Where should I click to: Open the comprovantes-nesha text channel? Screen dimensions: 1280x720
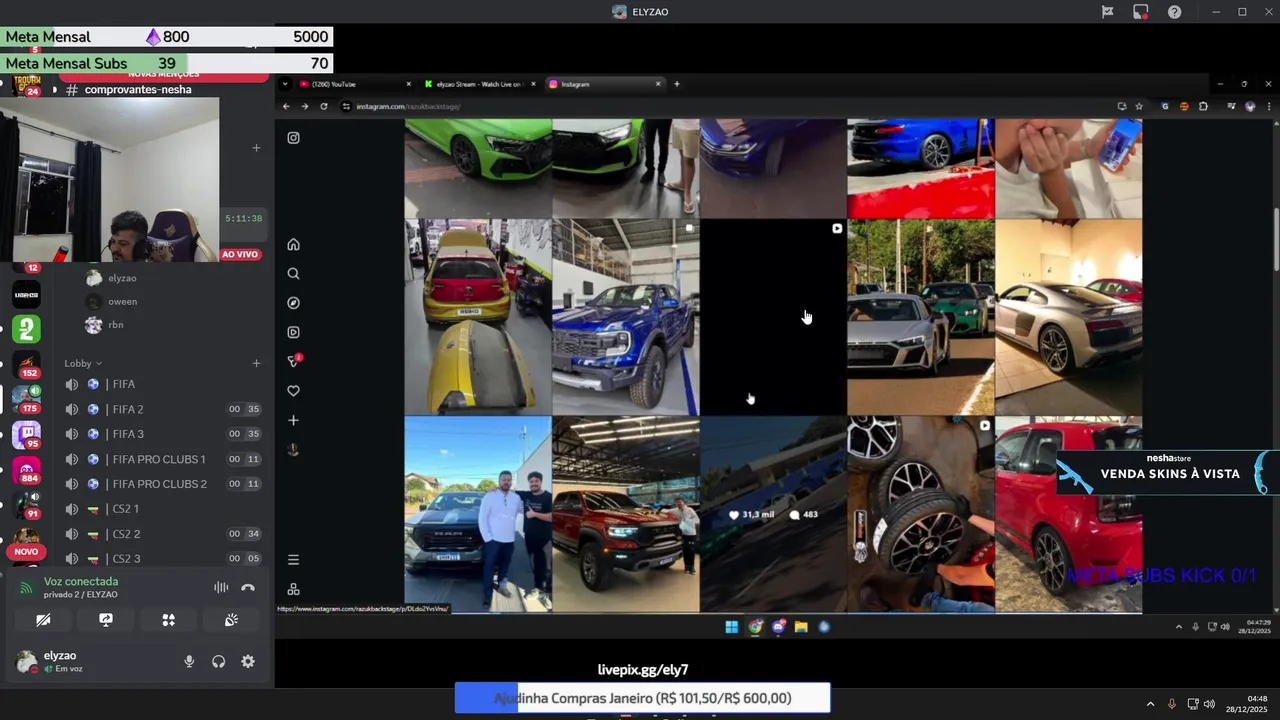(137, 90)
